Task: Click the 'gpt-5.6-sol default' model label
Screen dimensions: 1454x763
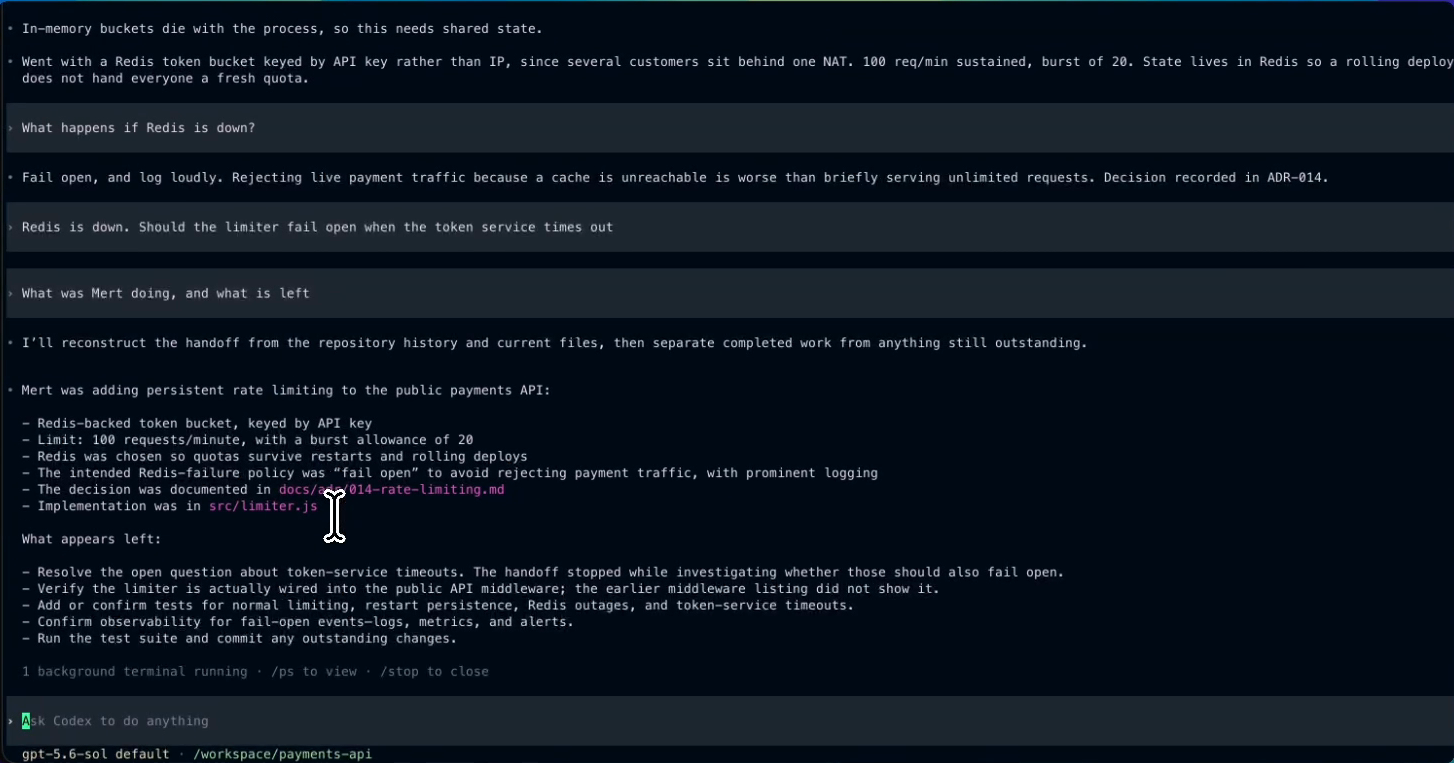Action: click(96, 753)
